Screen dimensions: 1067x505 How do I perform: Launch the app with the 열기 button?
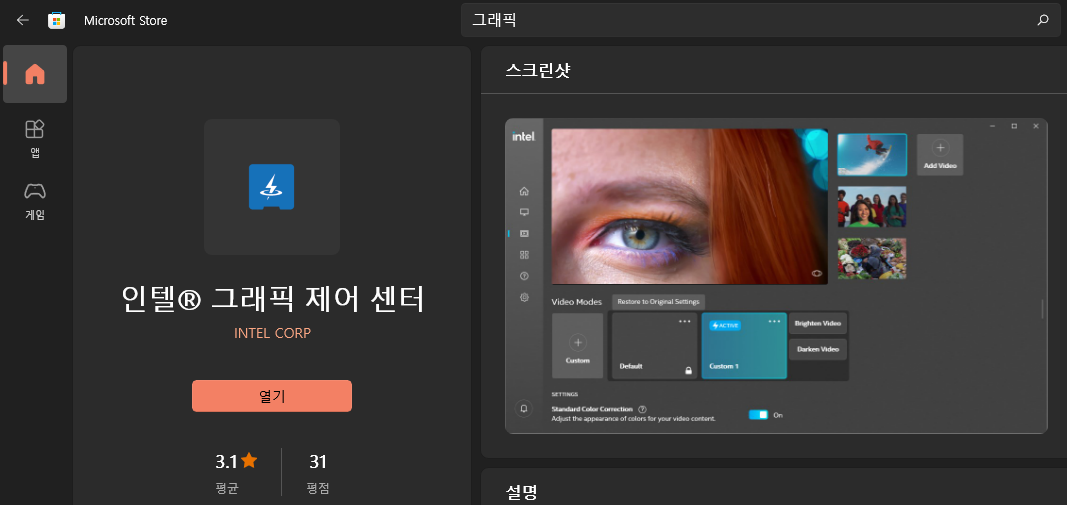point(272,395)
